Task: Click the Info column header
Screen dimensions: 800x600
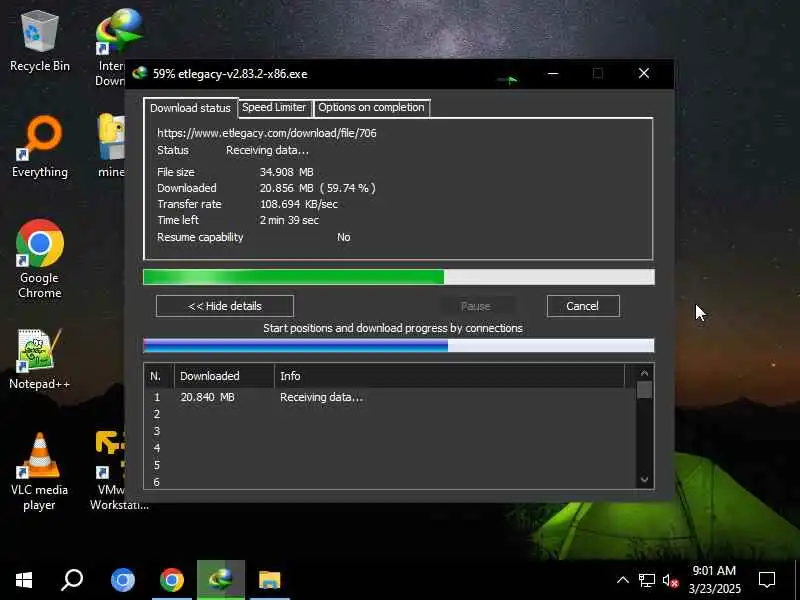Action: pyautogui.click(x=449, y=376)
